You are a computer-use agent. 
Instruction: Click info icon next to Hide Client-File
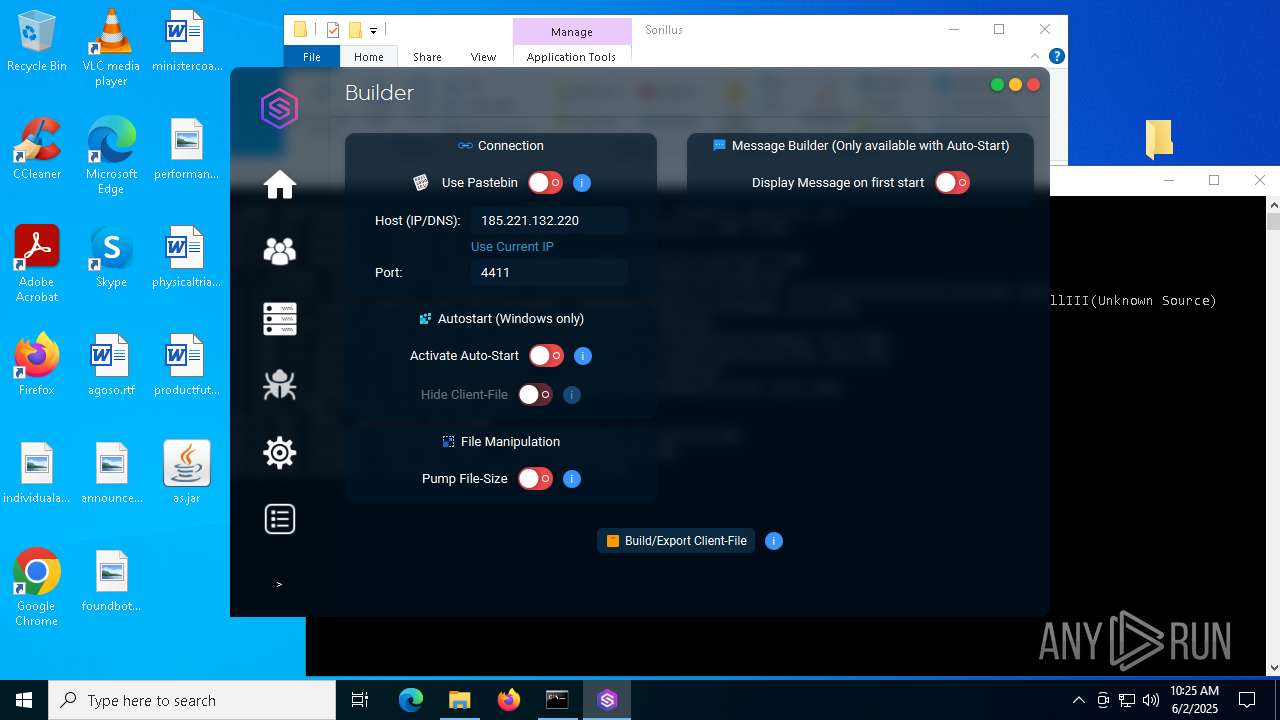tap(572, 395)
